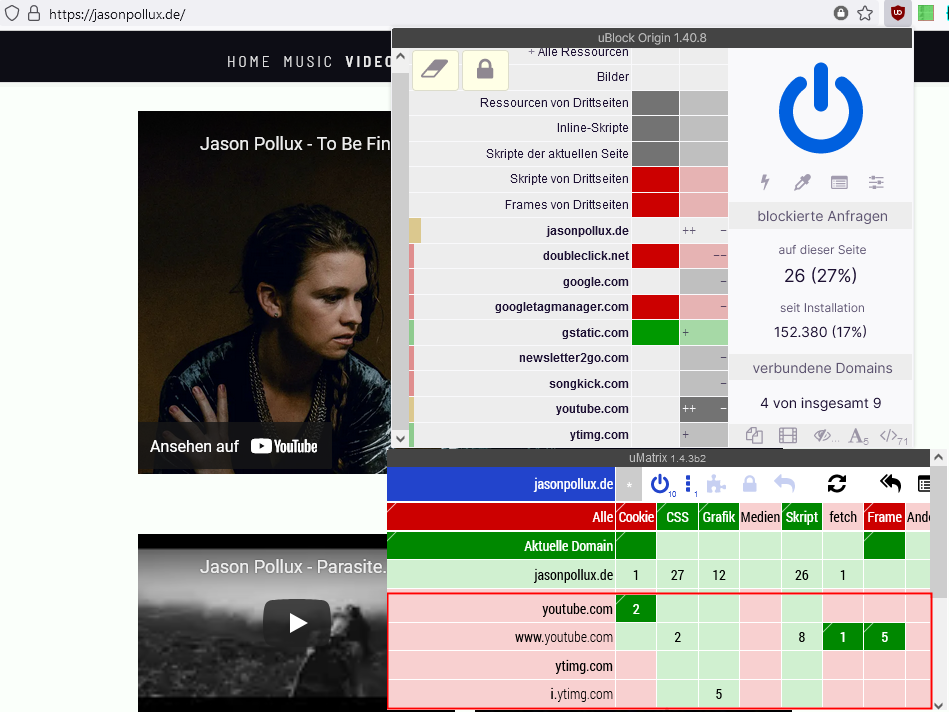Image resolution: width=949 pixels, height=712 pixels.
Task: Open the uBlock dashboard sliders icon
Action: [x=876, y=182]
